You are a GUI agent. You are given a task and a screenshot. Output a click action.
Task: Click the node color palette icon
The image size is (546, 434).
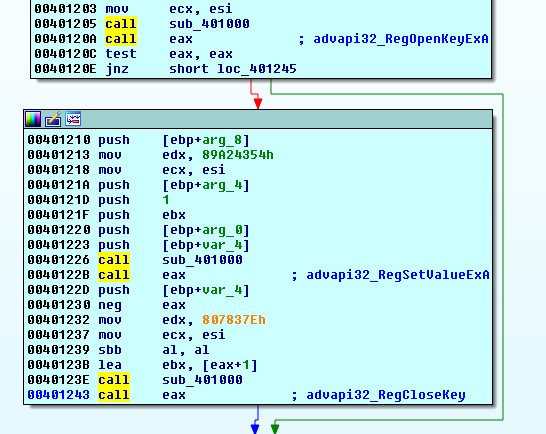click(x=33, y=119)
